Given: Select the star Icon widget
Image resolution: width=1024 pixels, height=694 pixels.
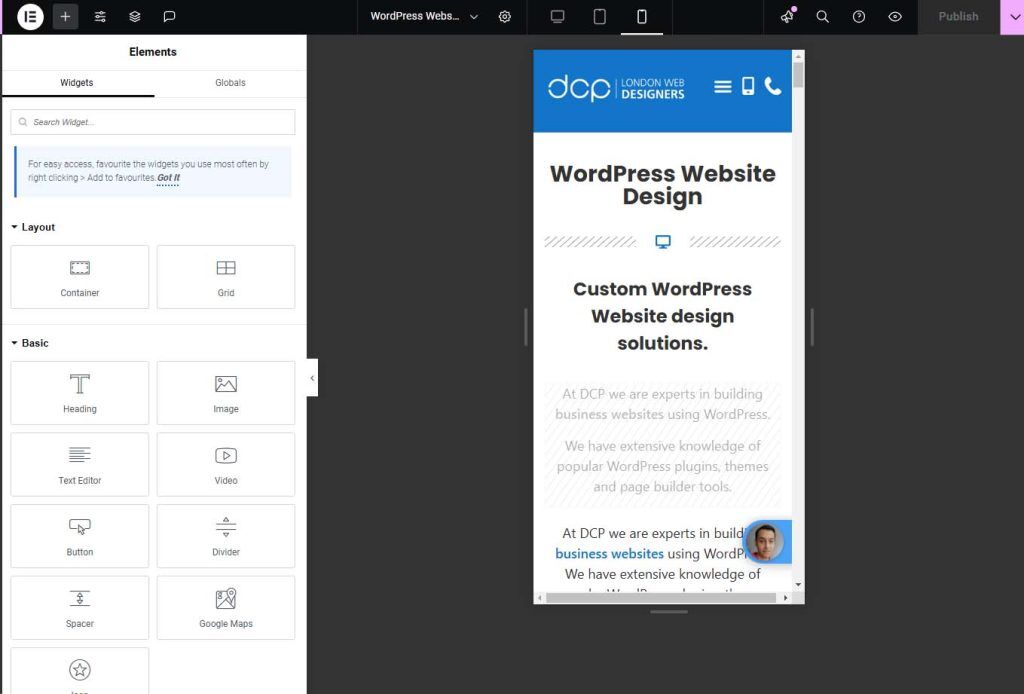Looking at the screenshot, I should tap(80, 671).
